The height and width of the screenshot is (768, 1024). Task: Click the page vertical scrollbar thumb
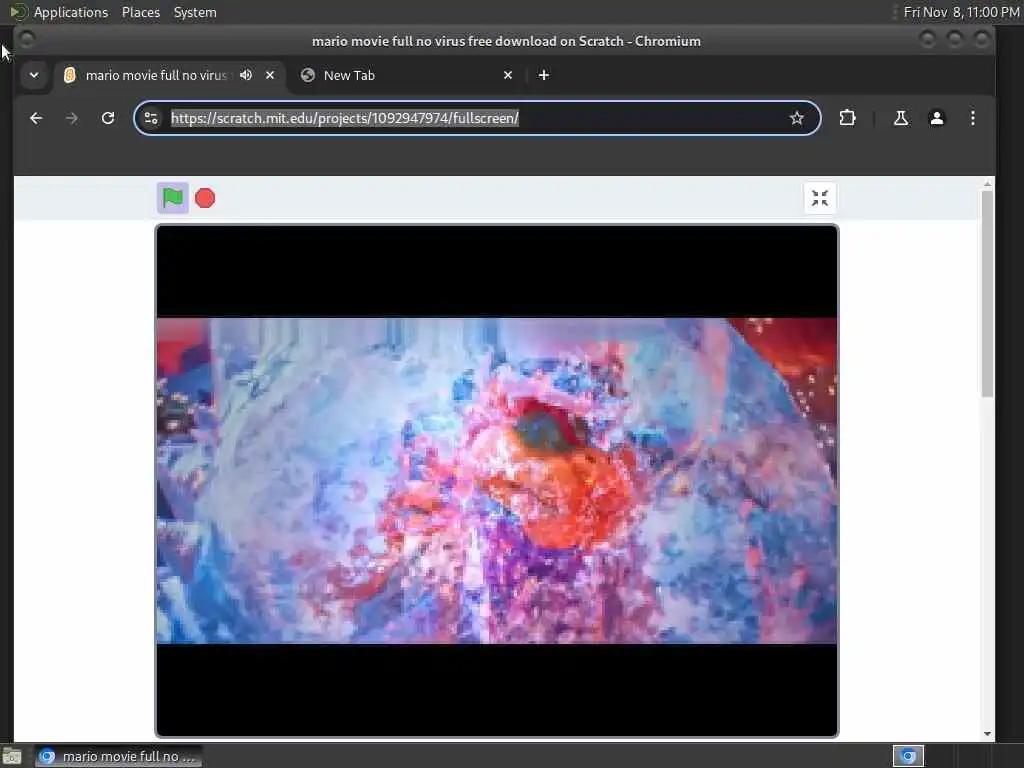(987, 293)
